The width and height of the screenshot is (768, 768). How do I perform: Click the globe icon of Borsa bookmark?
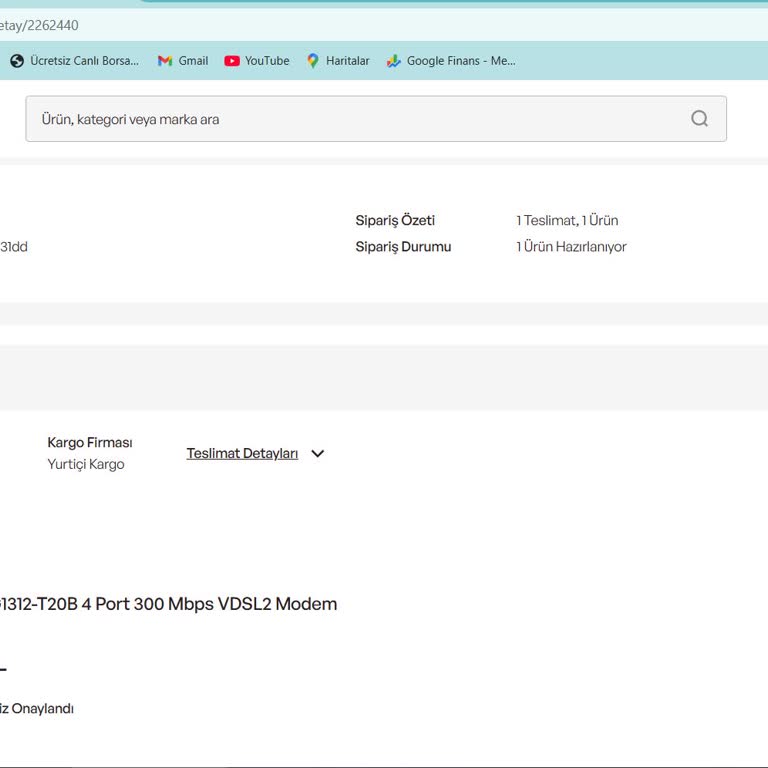click(x=17, y=61)
